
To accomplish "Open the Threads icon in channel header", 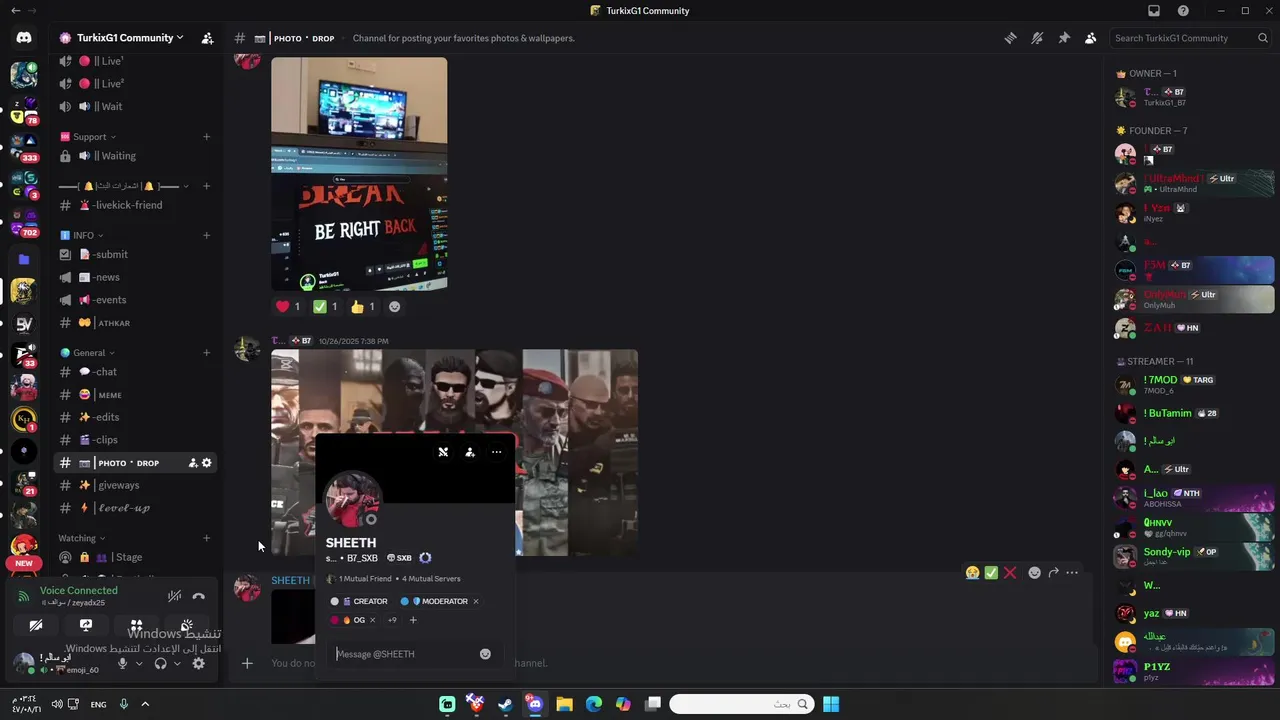I will tap(1010, 38).
